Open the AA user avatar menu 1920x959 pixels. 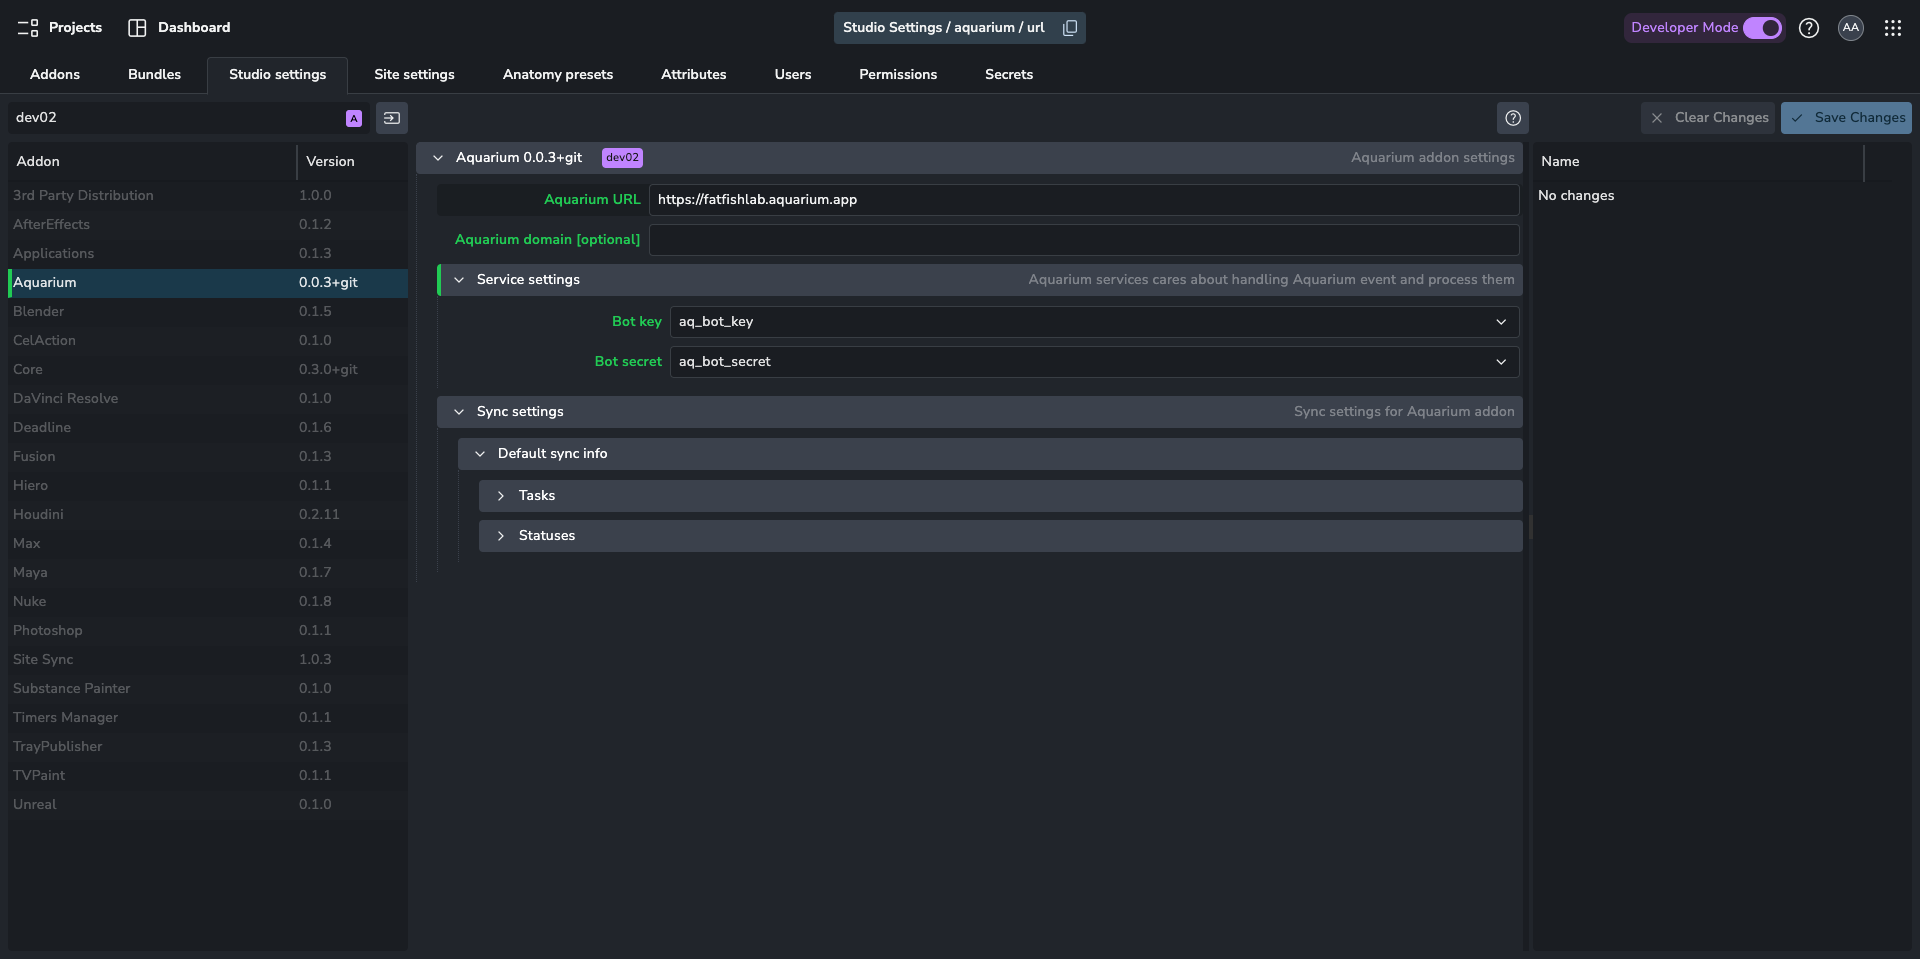point(1851,28)
